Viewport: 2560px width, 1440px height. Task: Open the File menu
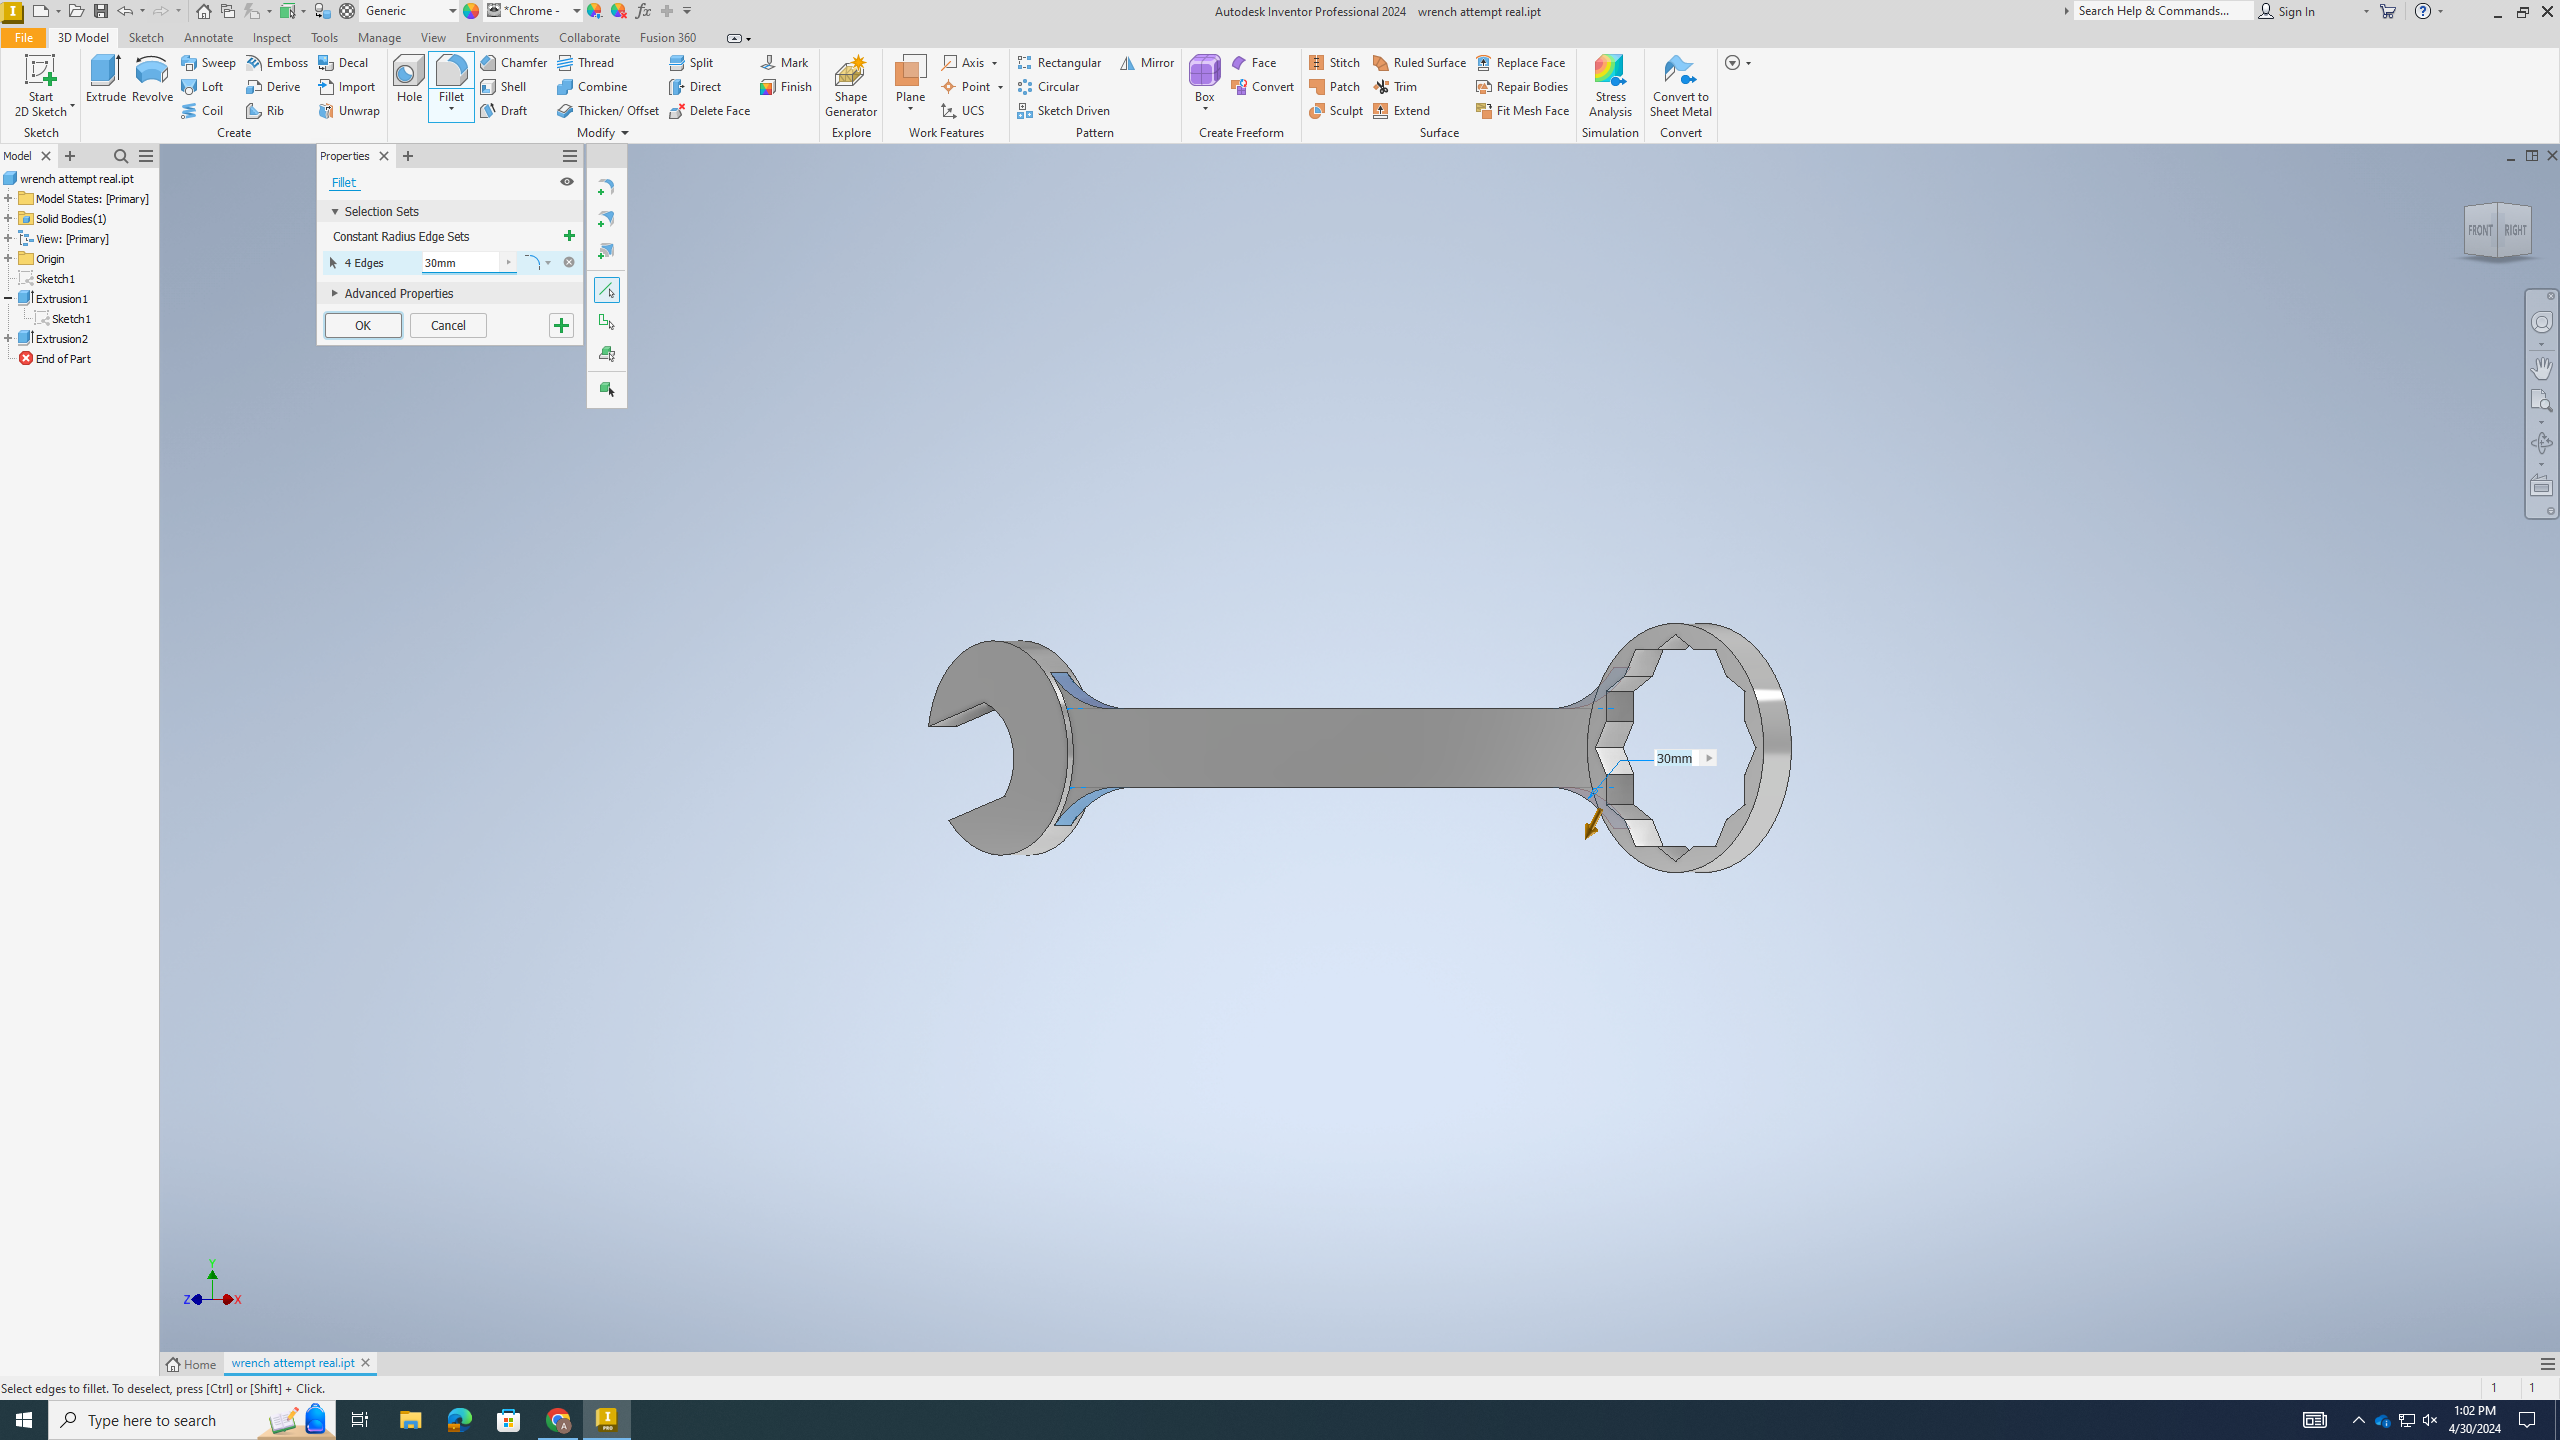(x=23, y=37)
